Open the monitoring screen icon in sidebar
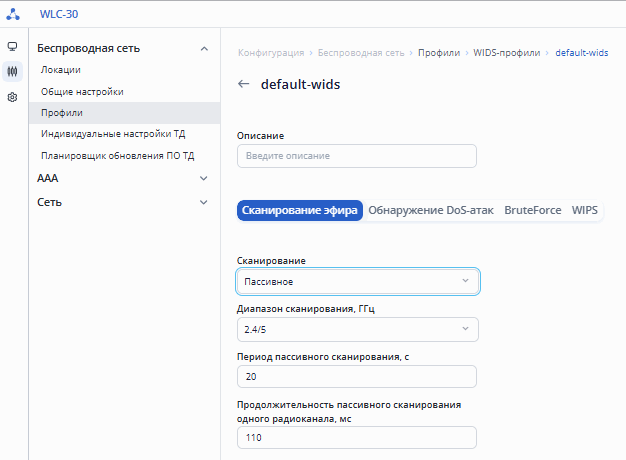This screenshot has height=460, width=626. [13, 47]
